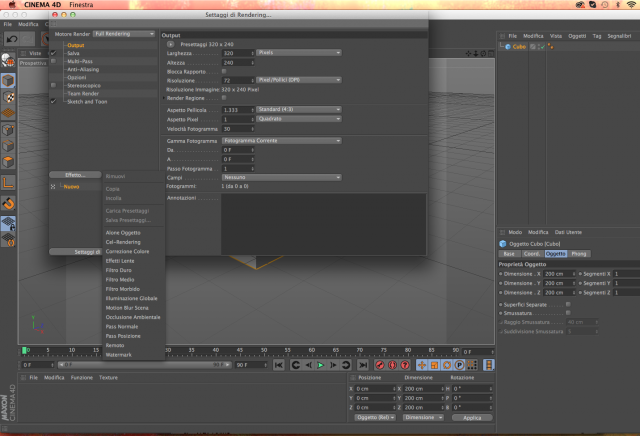Click the red record keyframe button
Screen dimensions: 640x436
pos(380,365)
